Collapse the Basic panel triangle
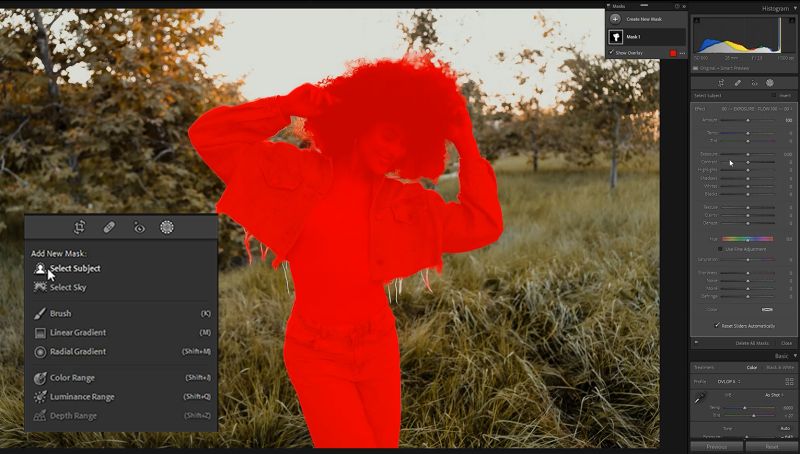Viewport: 800px width, 454px height. (x=795, y=356)
